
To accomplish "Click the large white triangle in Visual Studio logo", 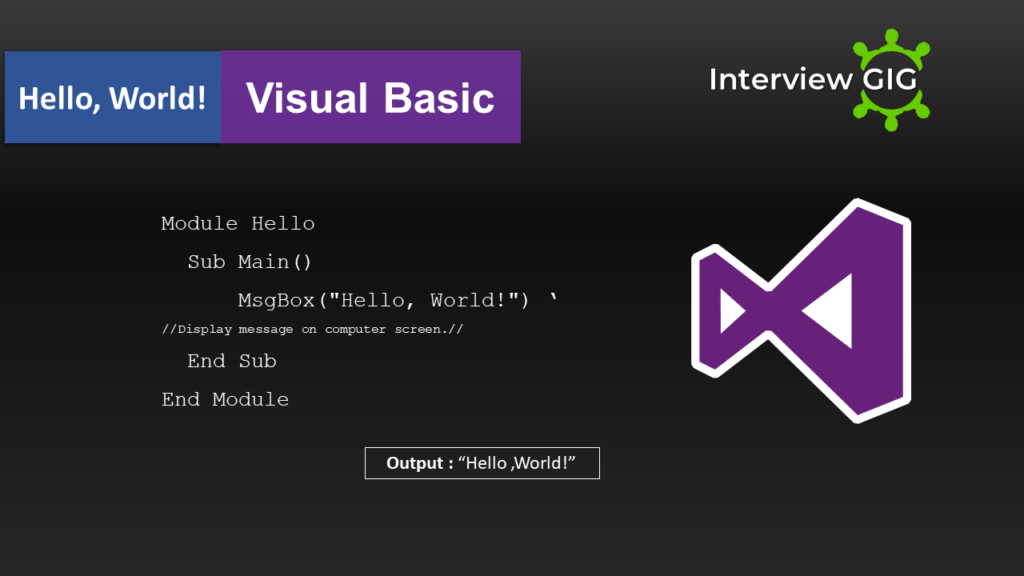I will pyautogui.click(x=828, y=311).
